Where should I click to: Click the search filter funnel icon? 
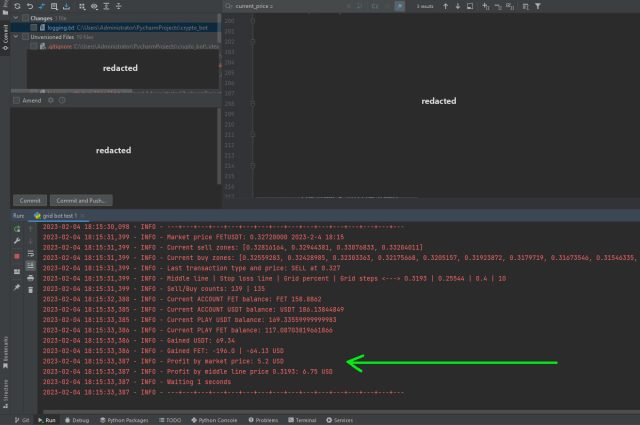click(538, 6)
